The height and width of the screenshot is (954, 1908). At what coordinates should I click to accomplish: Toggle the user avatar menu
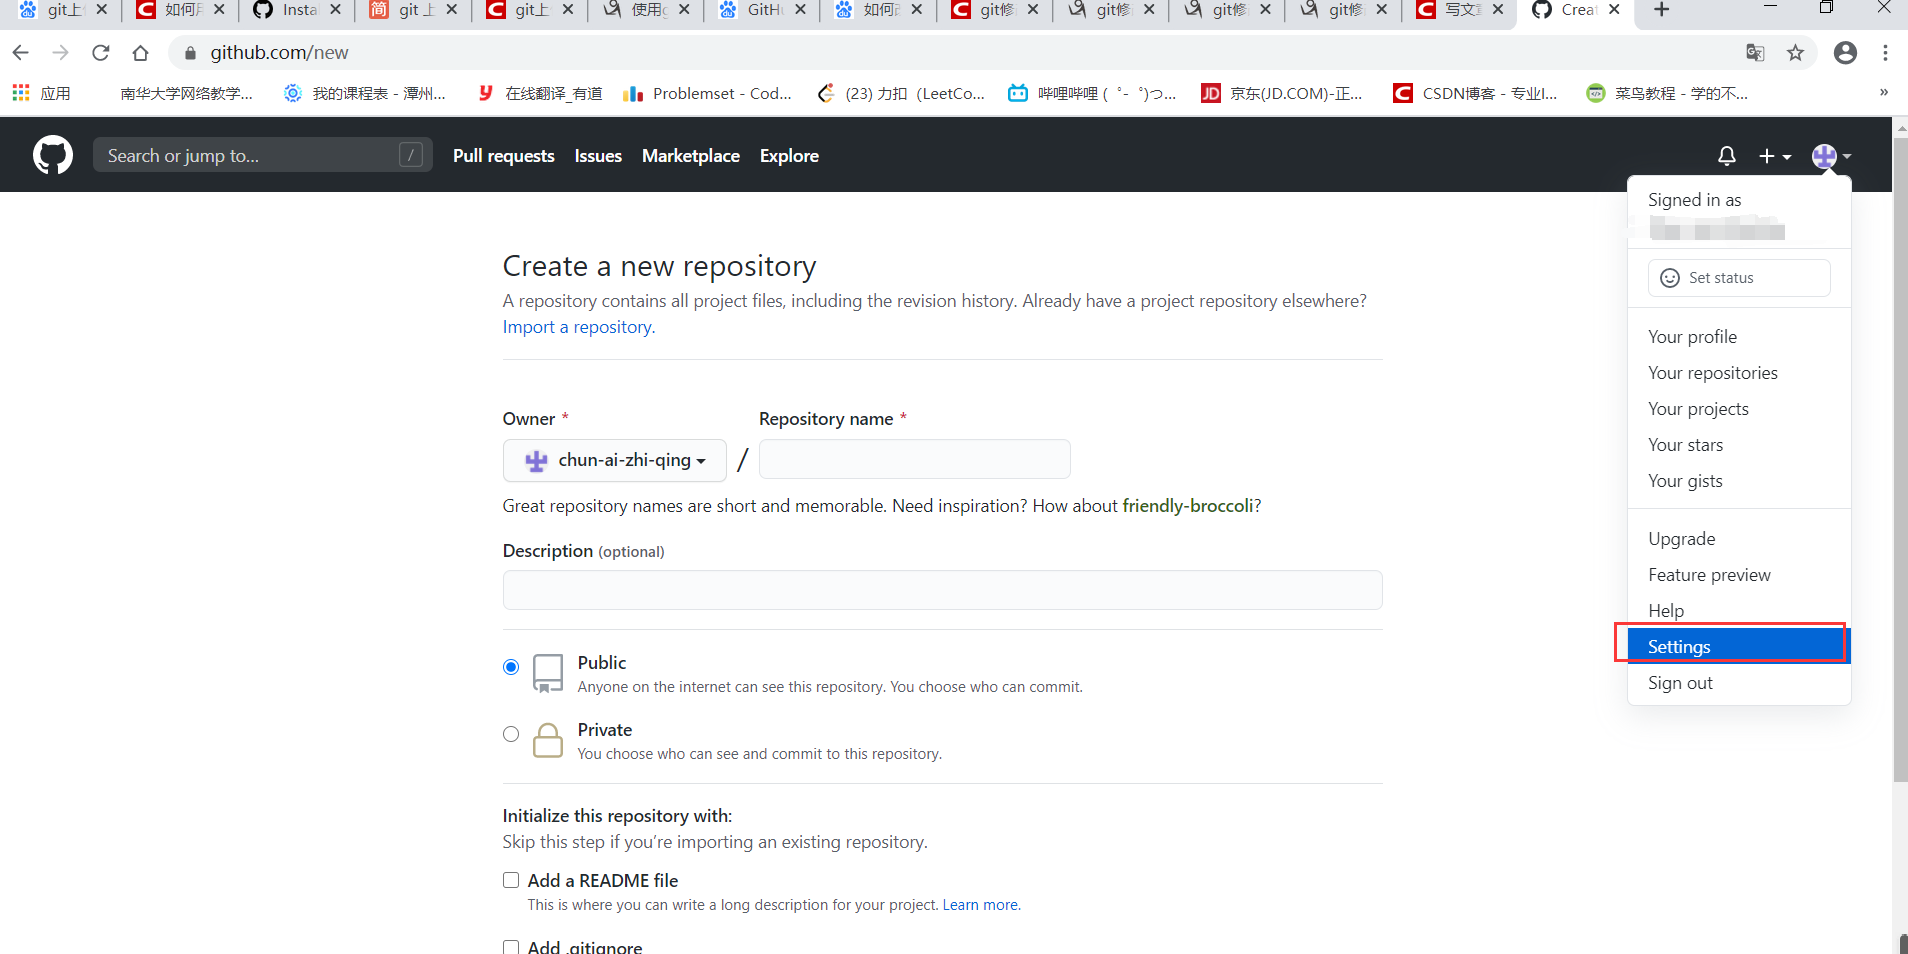pyautogui.click(x=1831, y=156)
